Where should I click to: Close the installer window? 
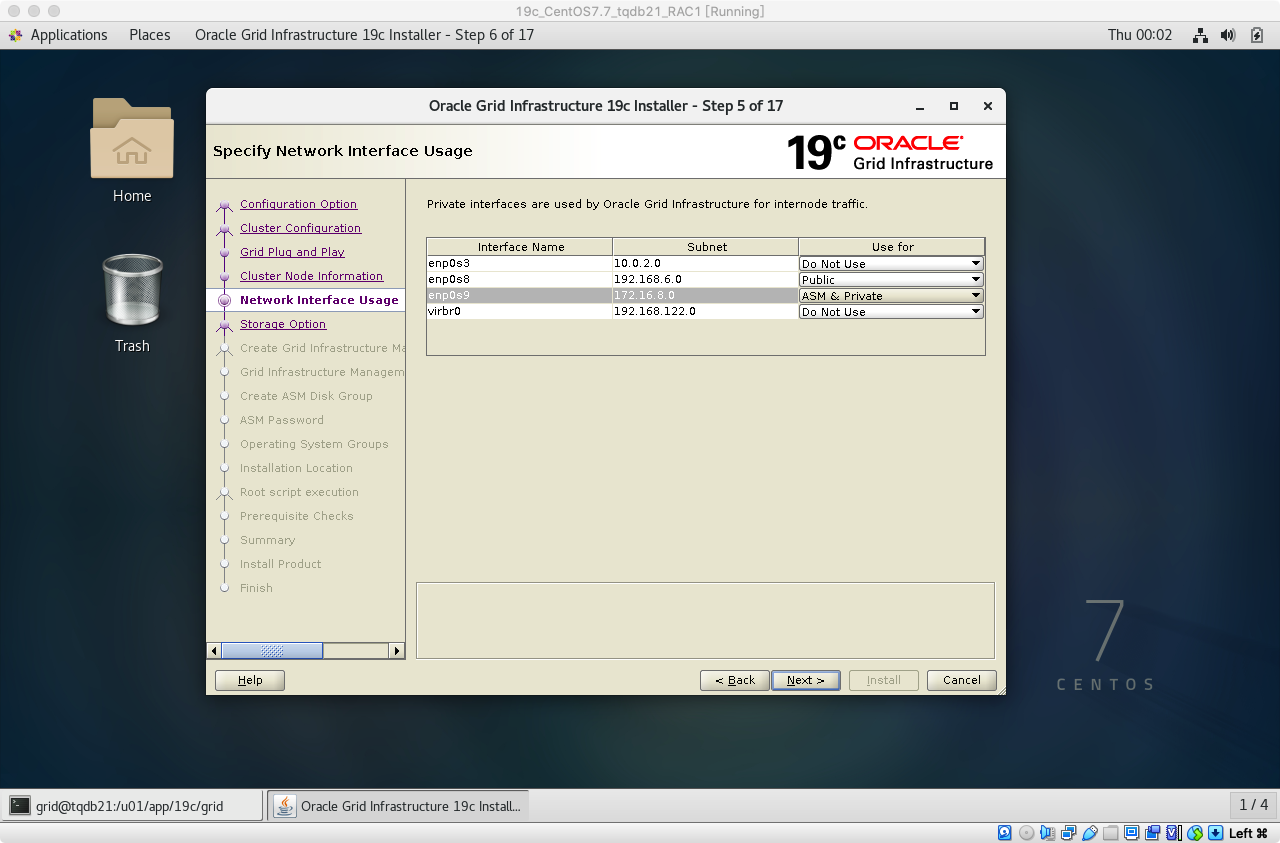pyautogui.click(x=988, y=106)
